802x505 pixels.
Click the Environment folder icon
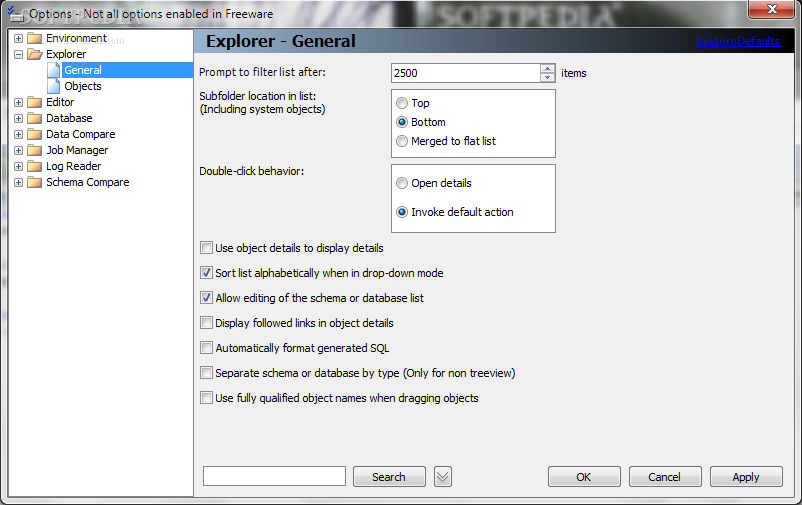pos(34,38)
